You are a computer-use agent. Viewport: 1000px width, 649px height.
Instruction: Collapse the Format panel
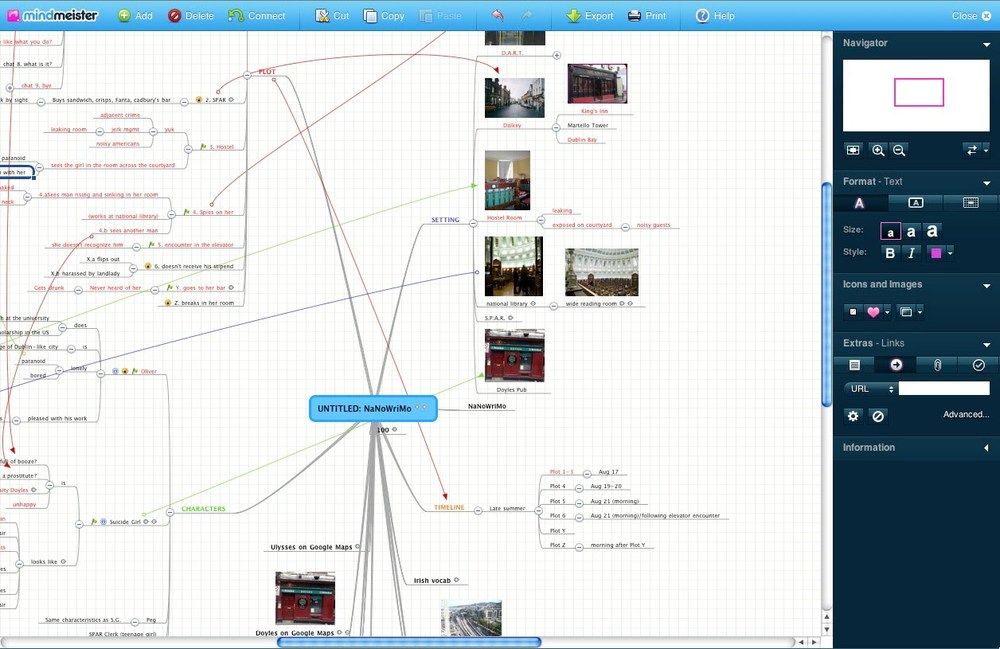coord(987,182)
